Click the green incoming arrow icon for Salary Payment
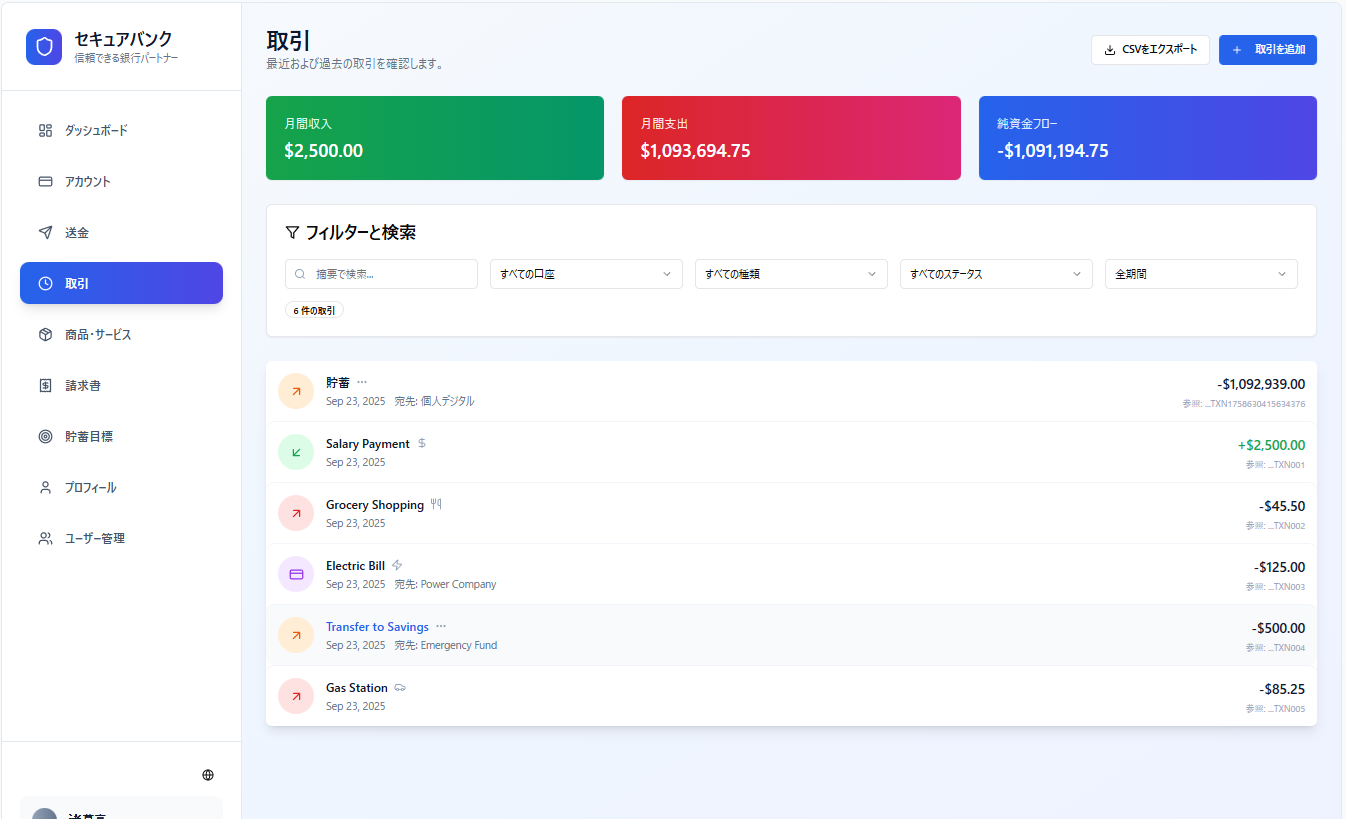The image size is (1346, 819). coord(296,452)
